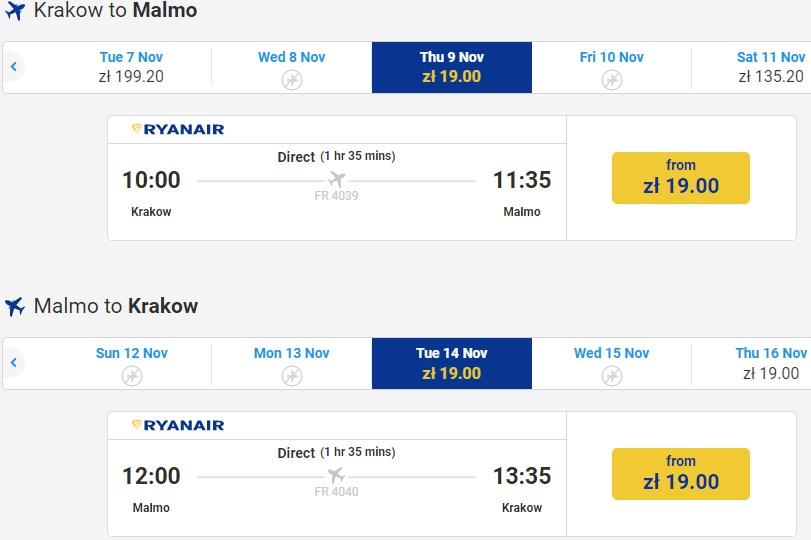Click the plane icon beside Malmo to Krakow
811x540 pixels.
pyautogui.click(x=14, y=307)
